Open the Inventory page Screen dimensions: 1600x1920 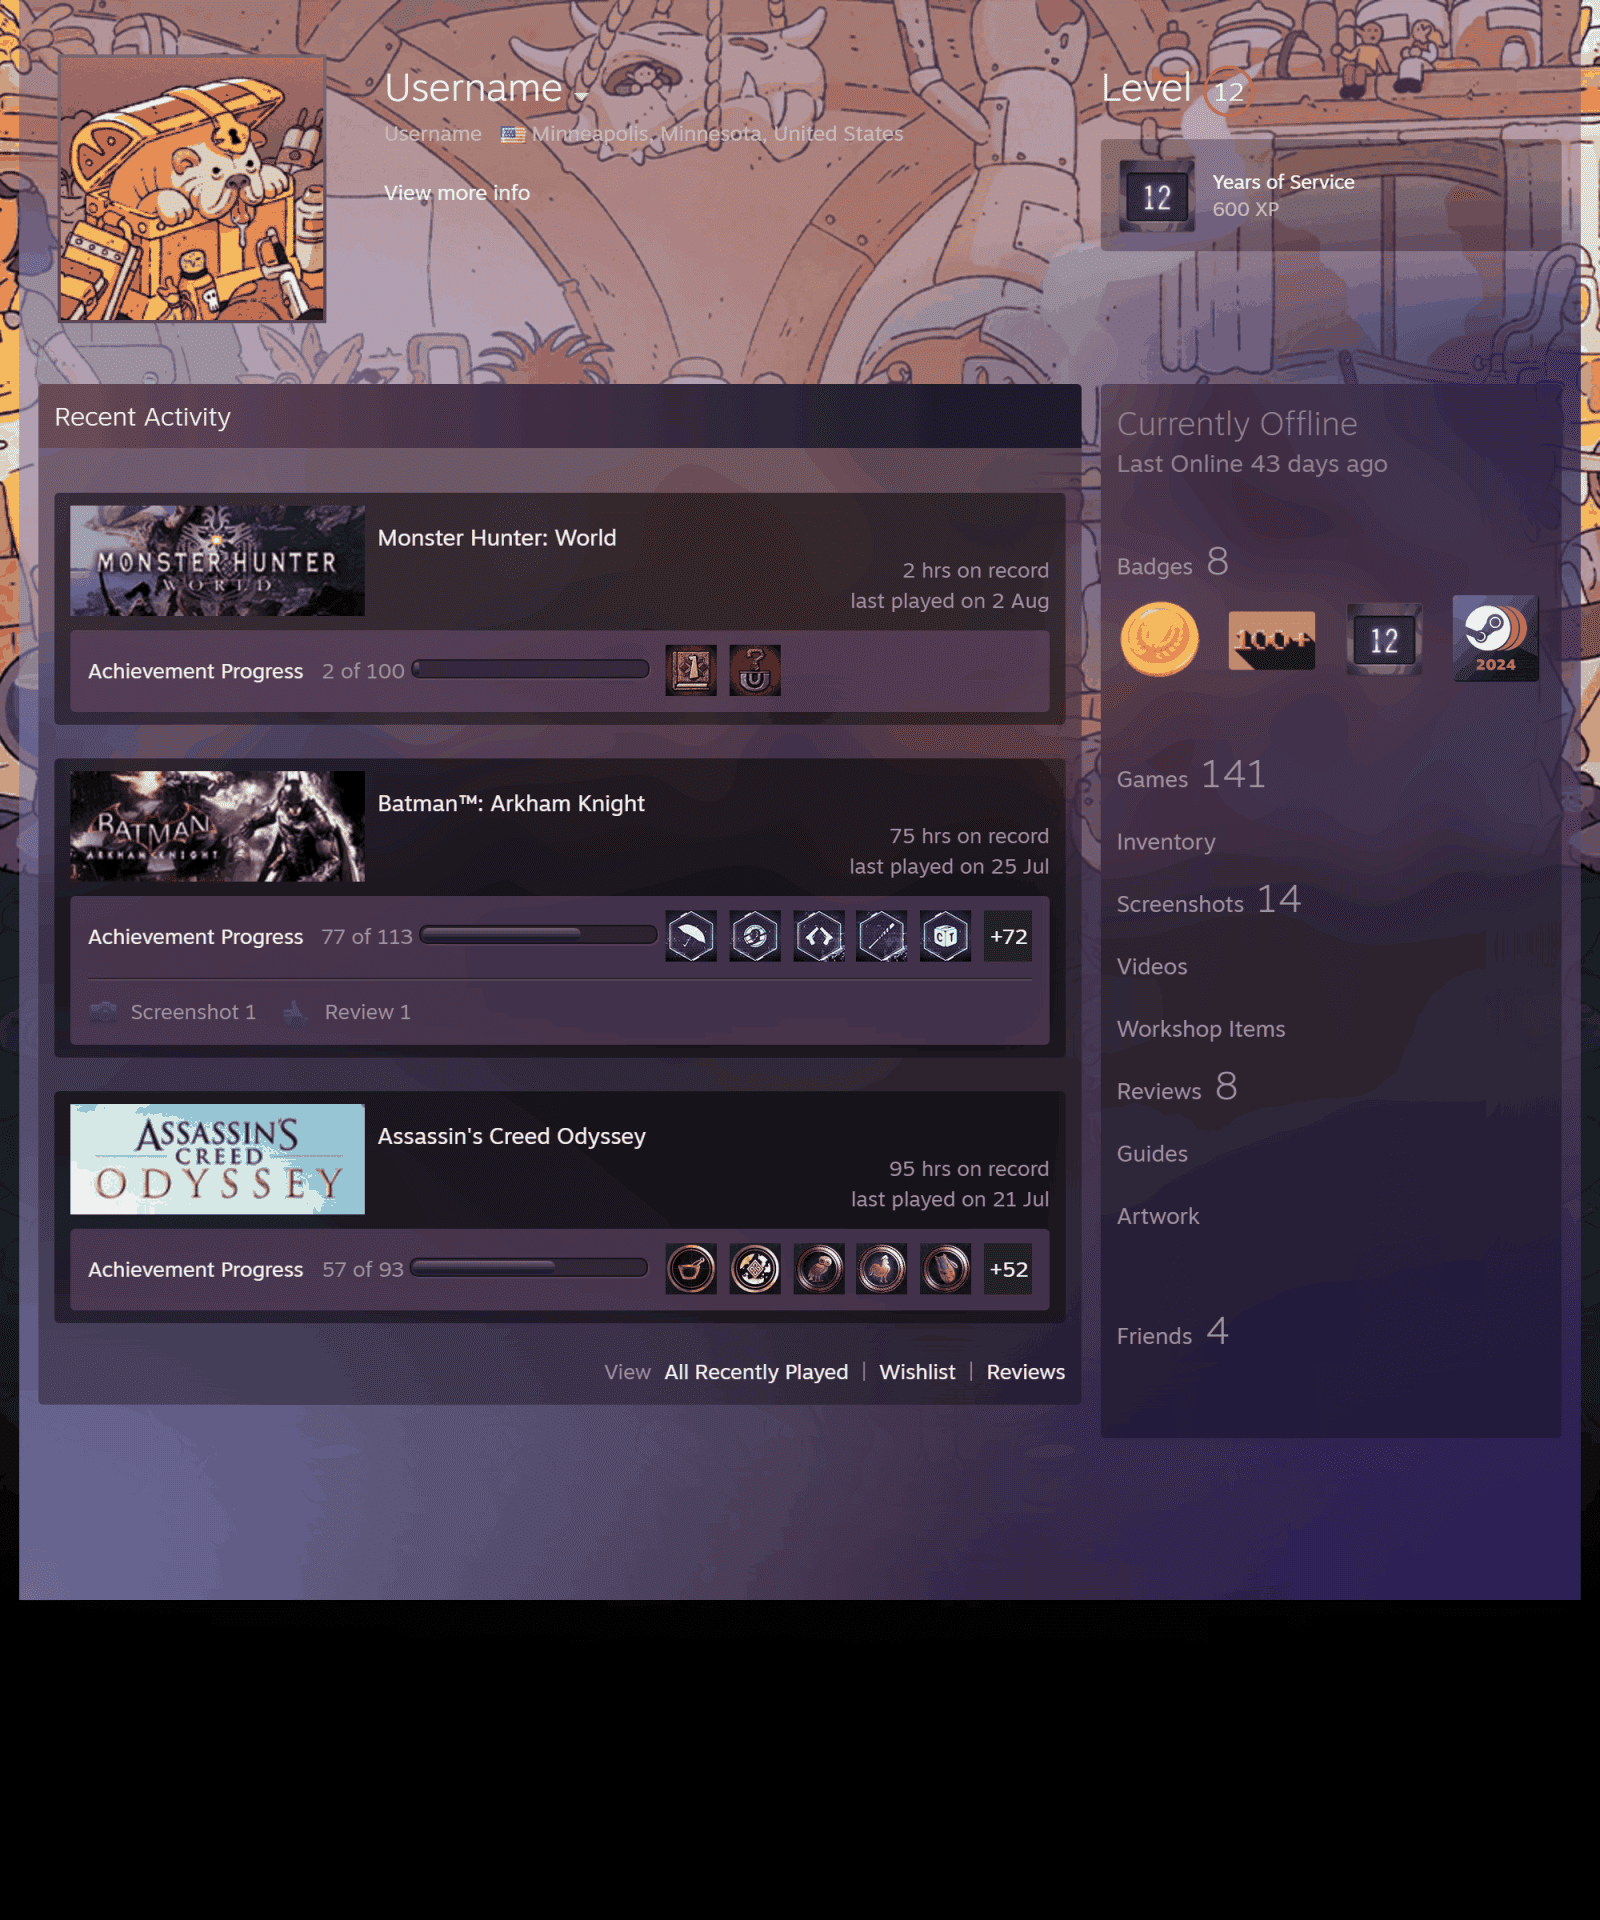[1166, 842]
